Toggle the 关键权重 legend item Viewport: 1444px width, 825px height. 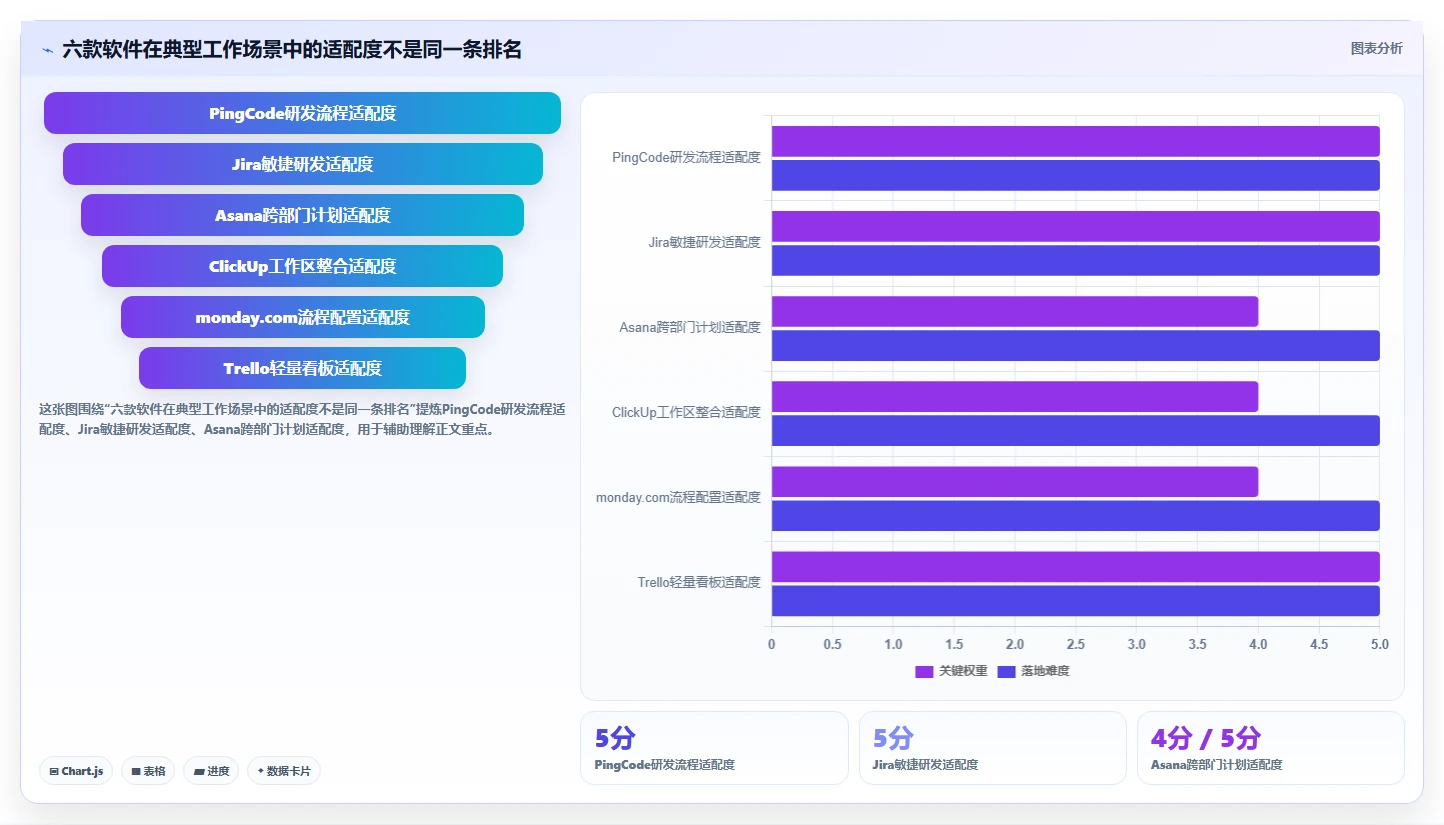[x=951, y=671]
